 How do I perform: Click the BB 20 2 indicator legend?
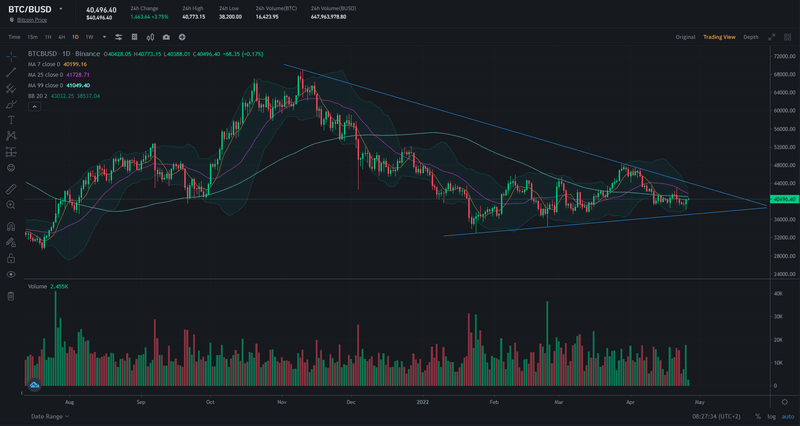pos(64,96)
